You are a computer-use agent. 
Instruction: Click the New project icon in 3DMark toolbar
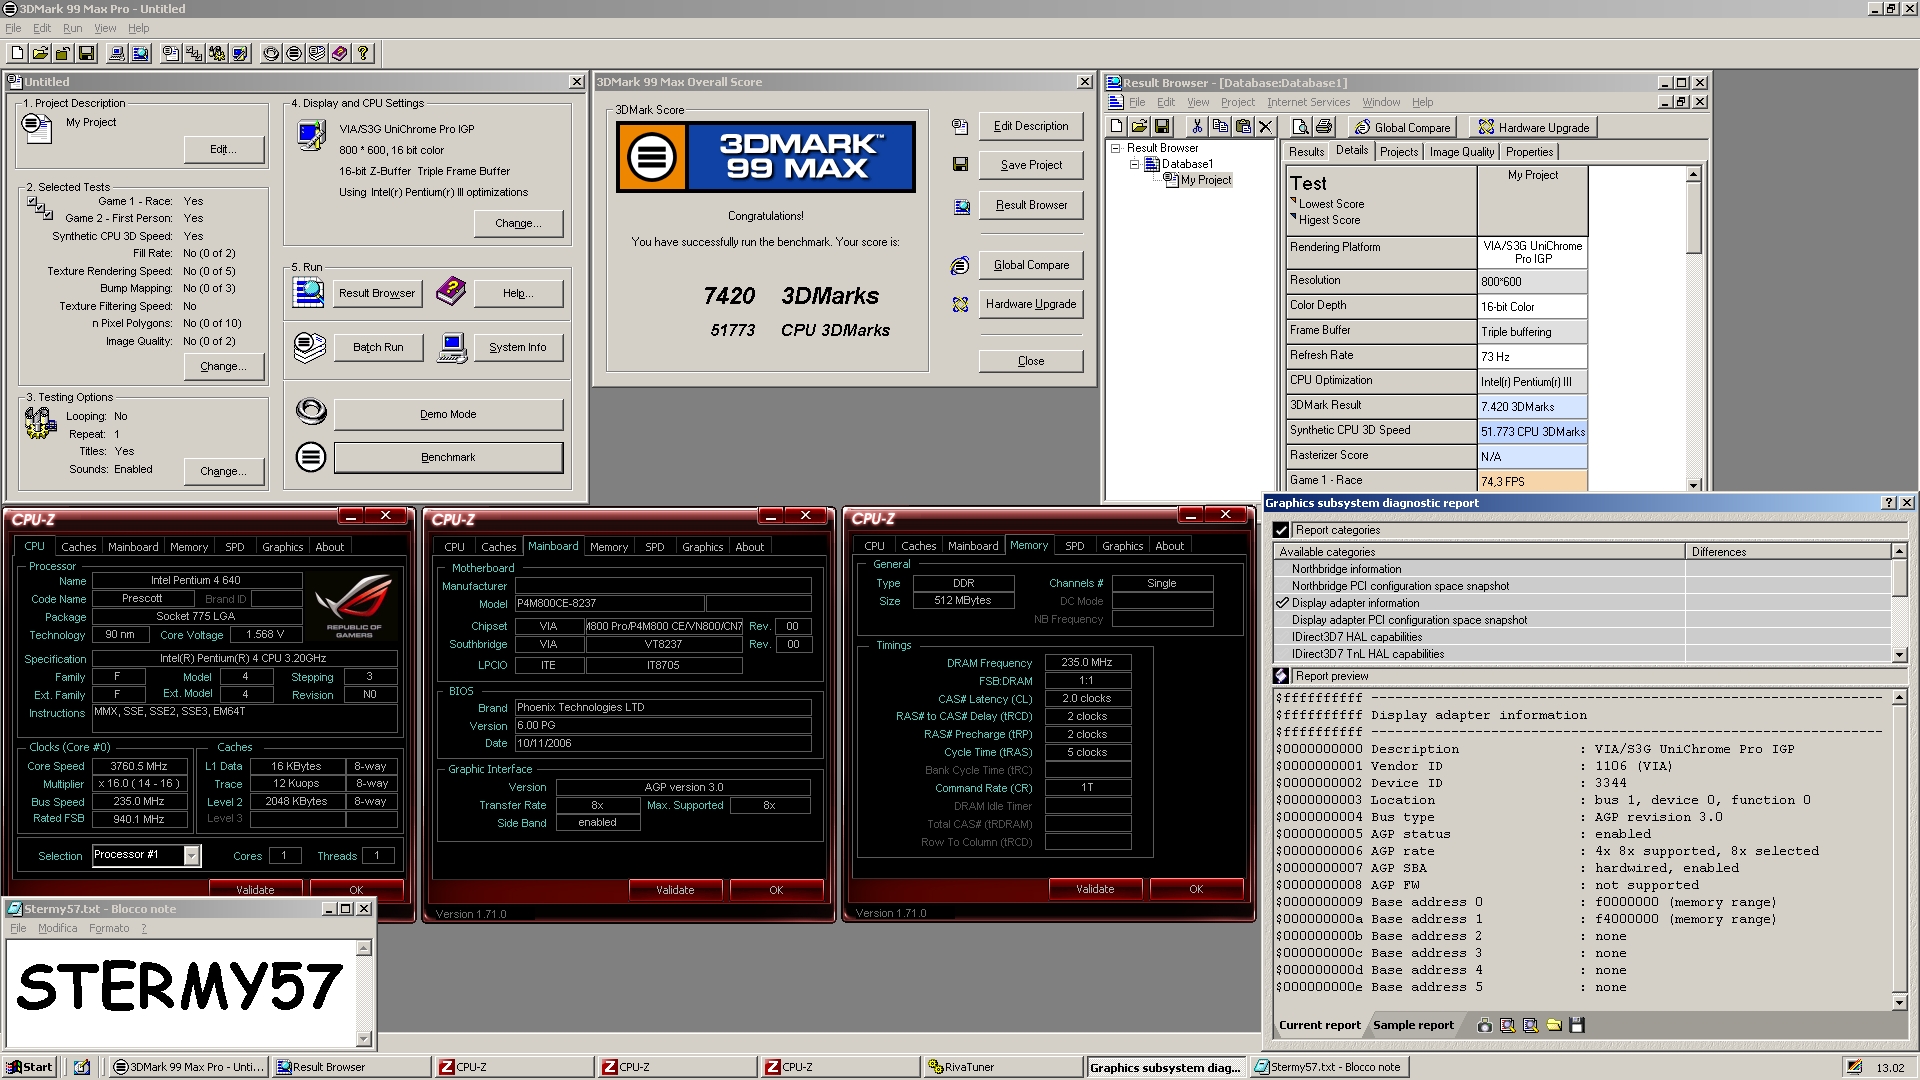click(17, 53)
